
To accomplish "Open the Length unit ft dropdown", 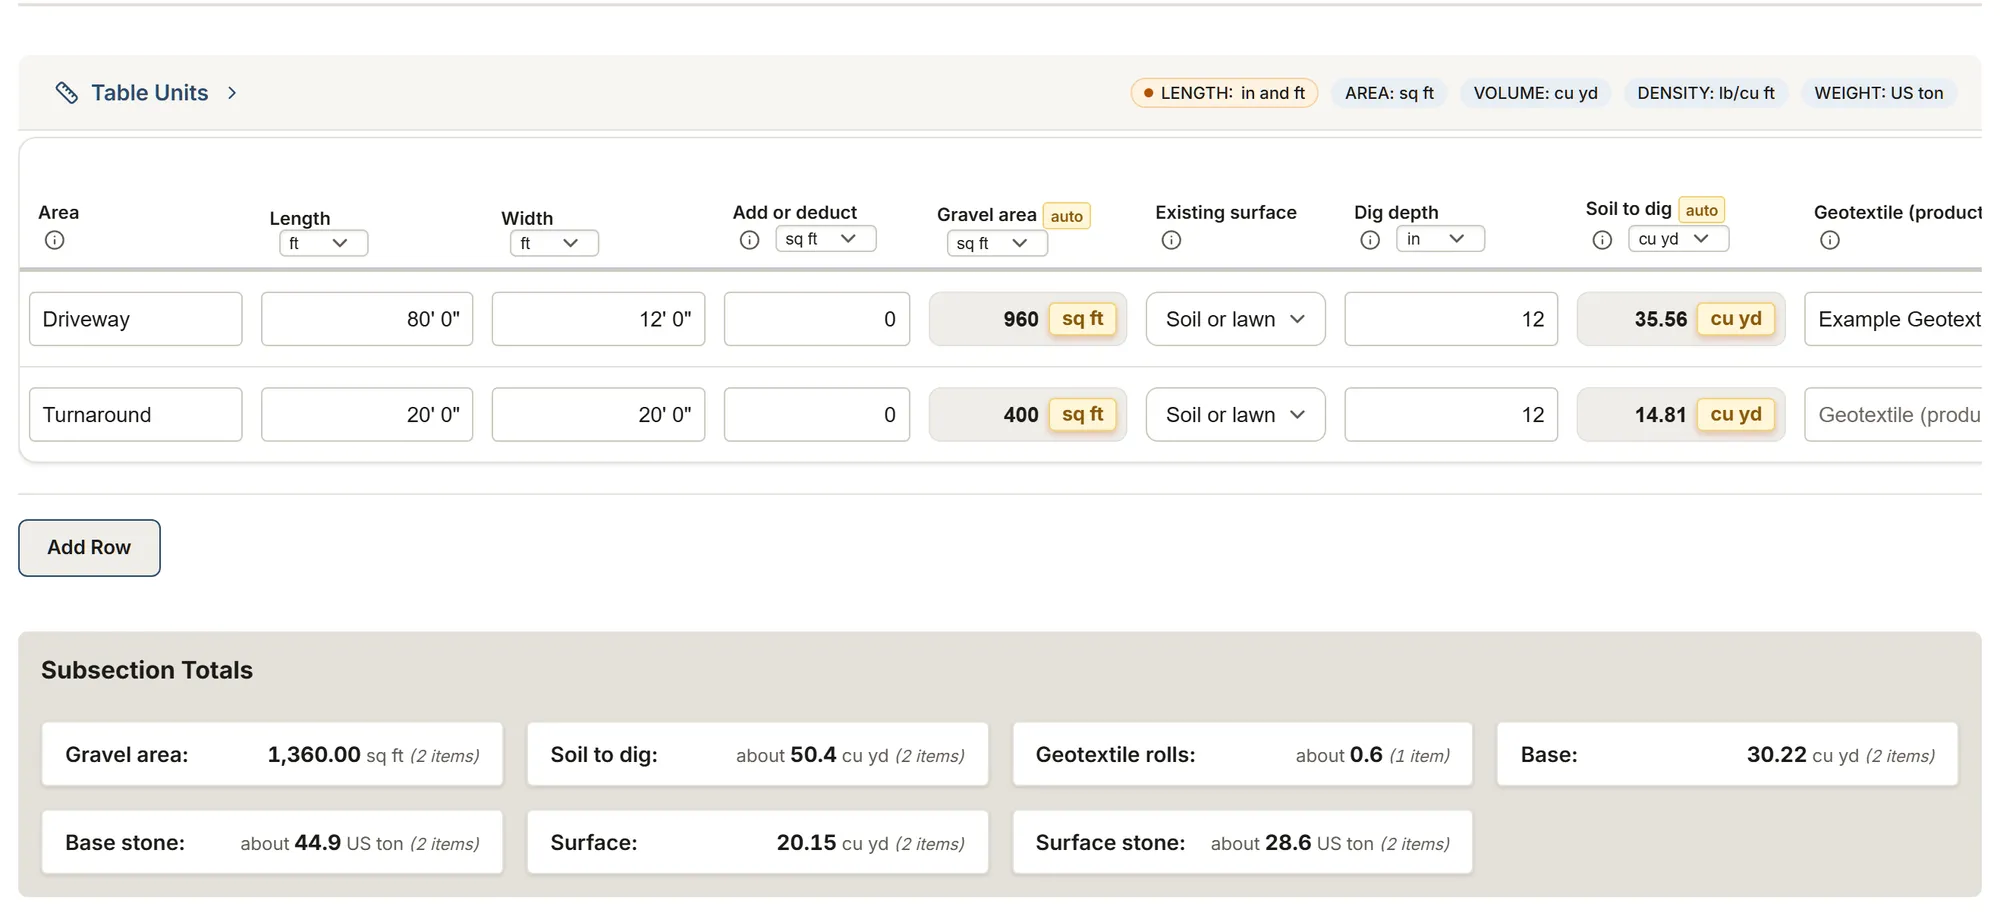I will click(x=323, y=243).
